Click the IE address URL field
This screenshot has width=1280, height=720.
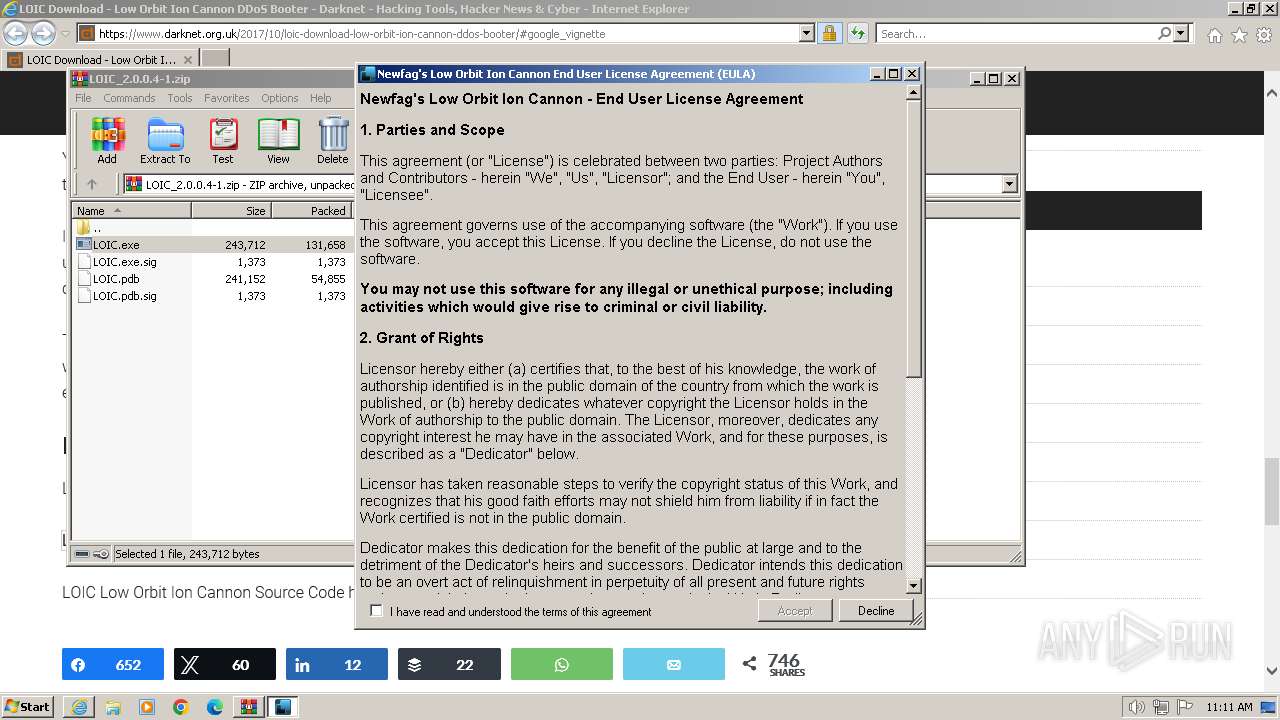coord(448,34)
